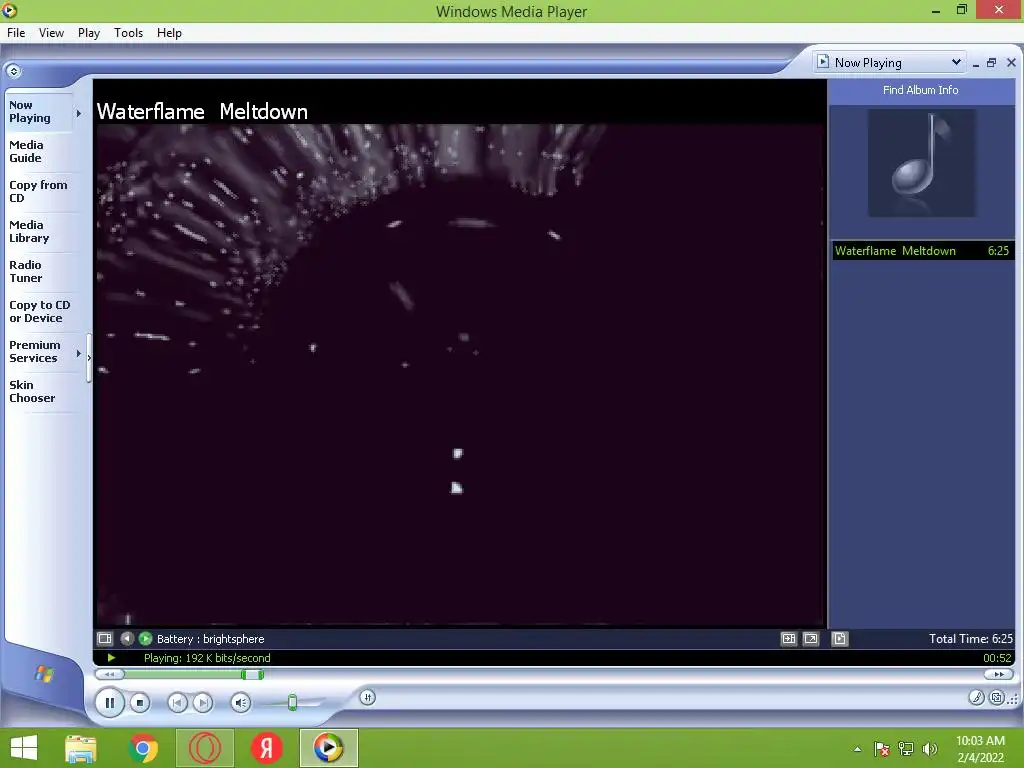Click the resize grip in the player corner
Image resolution: width=1024 pixels, height=768 pixels.
point(1014,700)
